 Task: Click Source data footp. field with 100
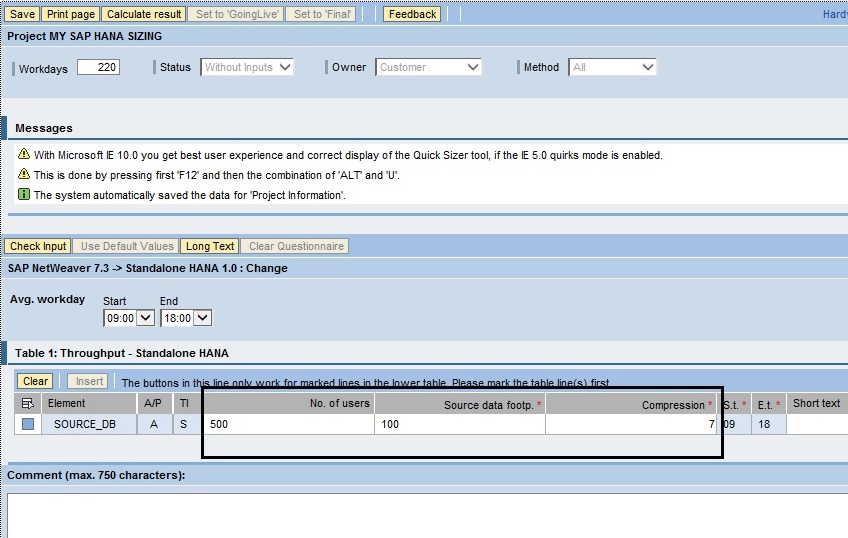(460, 424)
